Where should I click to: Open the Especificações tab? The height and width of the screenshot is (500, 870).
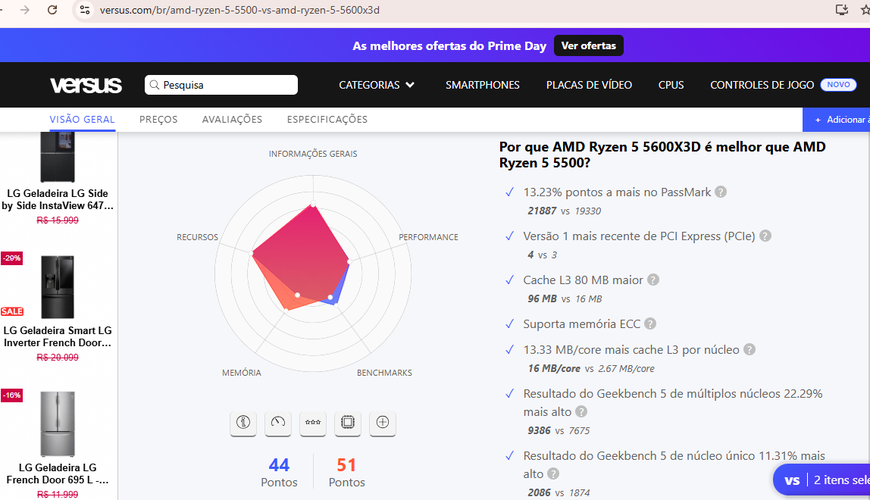(327, 120)
